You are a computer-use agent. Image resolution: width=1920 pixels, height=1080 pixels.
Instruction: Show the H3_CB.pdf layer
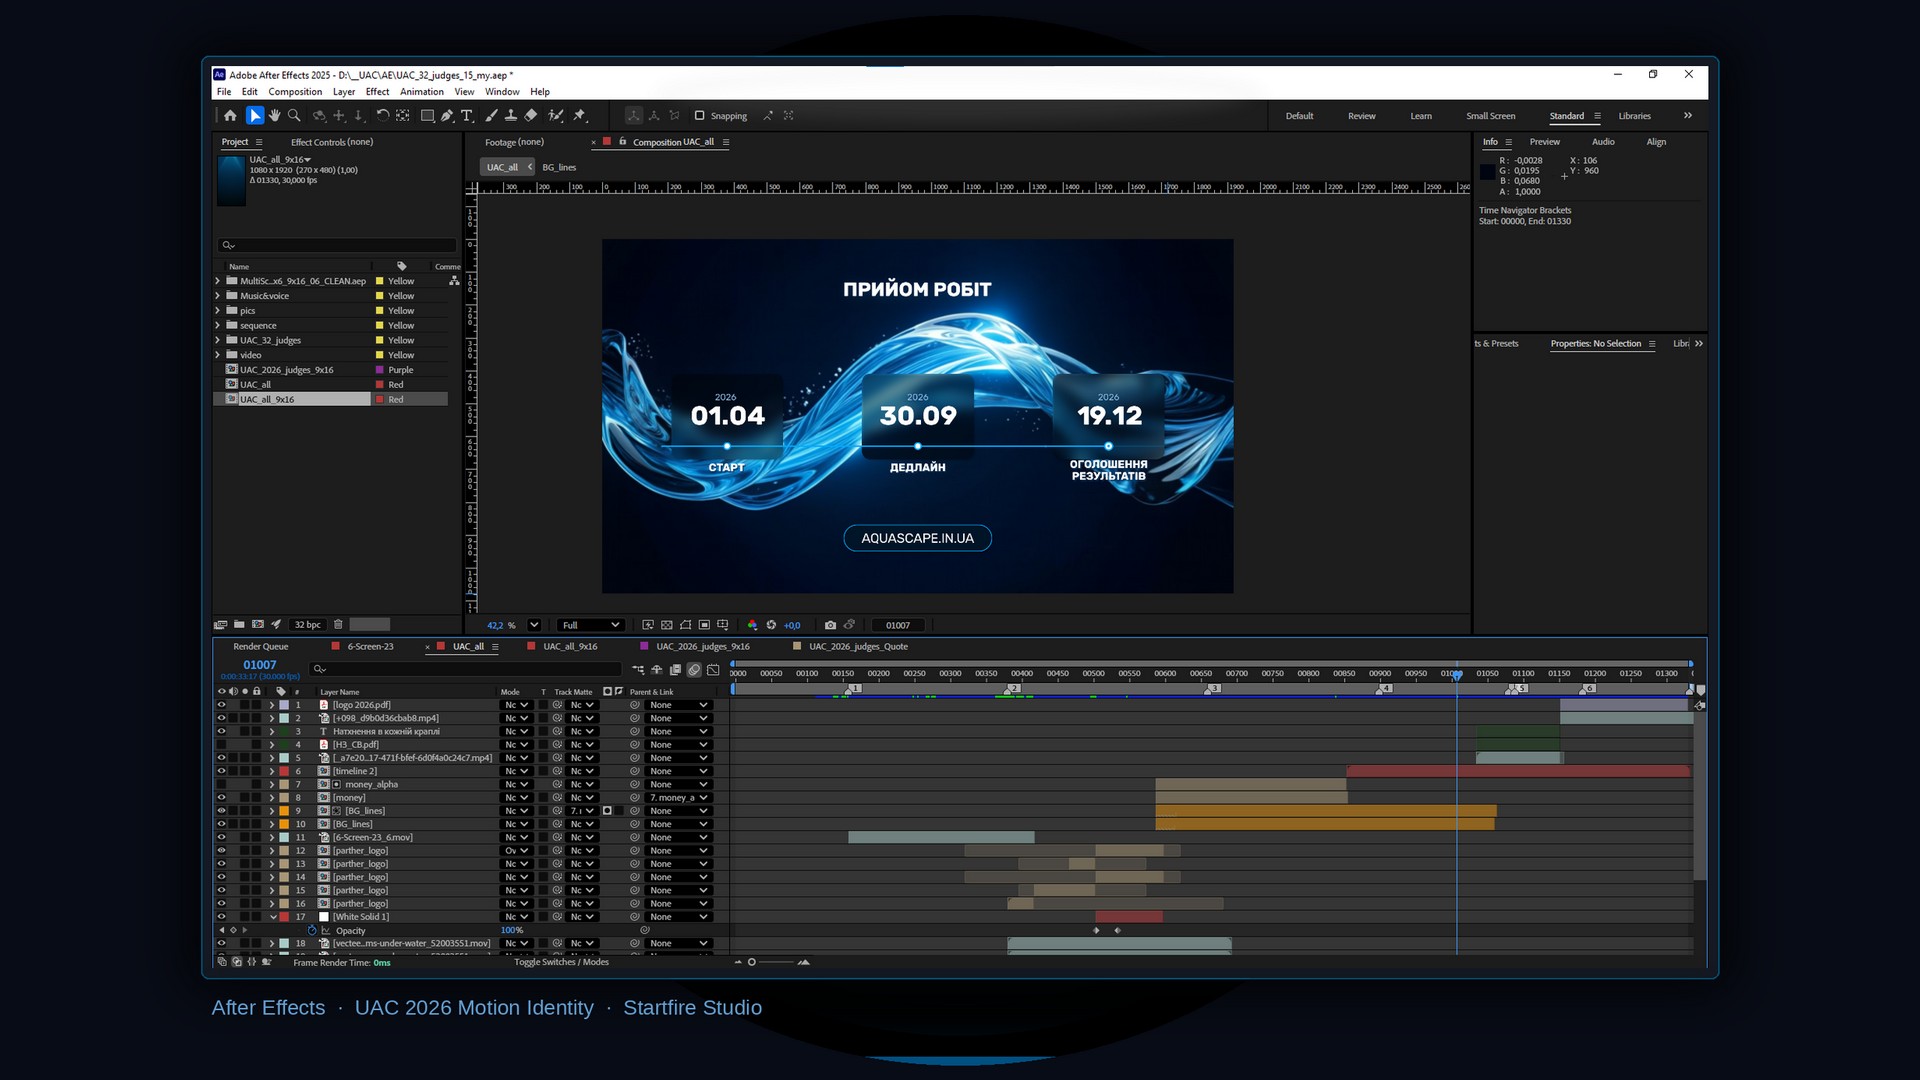[x=221, y=745]
